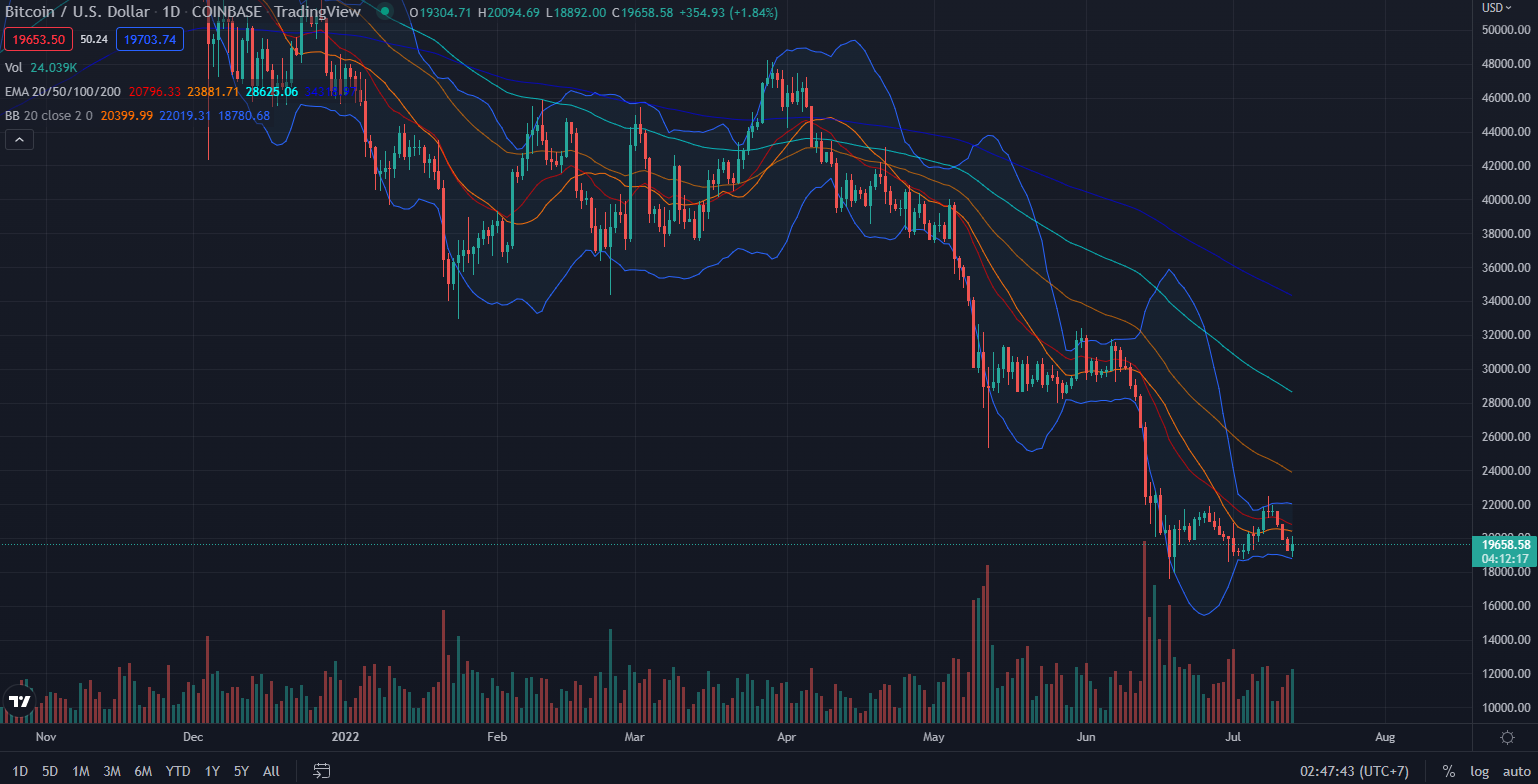The height and width of the screenshot is (784, 1538).
Task: Click the current price label 19658.58 on axis
Action: click(x=1504, y=544)
